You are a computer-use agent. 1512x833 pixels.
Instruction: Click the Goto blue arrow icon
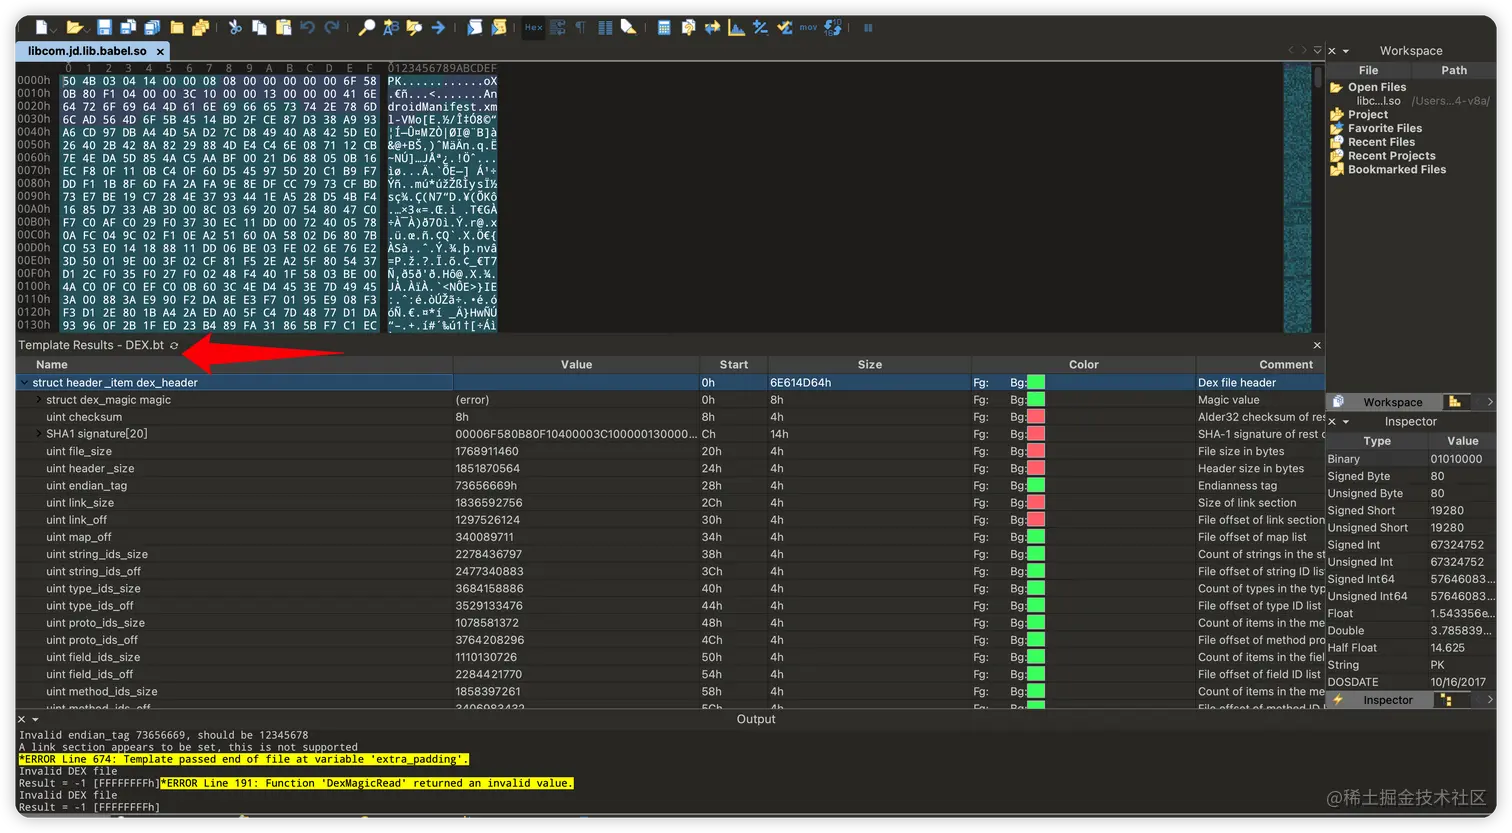[x=438, y=28]
